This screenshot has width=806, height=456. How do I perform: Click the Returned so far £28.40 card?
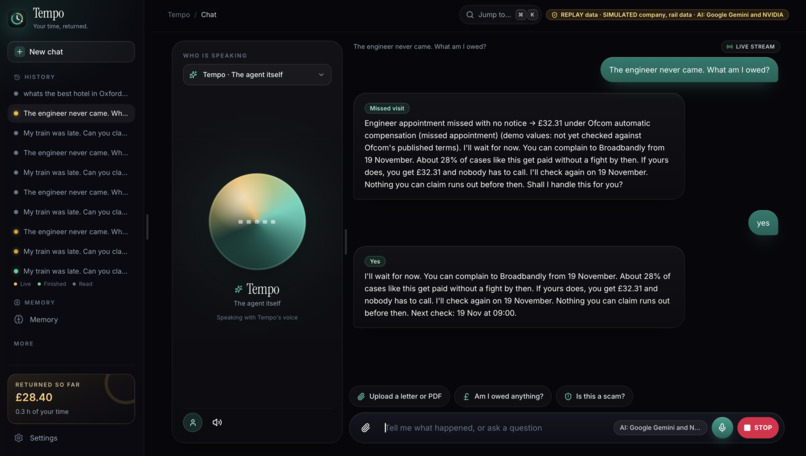(71, 398)
